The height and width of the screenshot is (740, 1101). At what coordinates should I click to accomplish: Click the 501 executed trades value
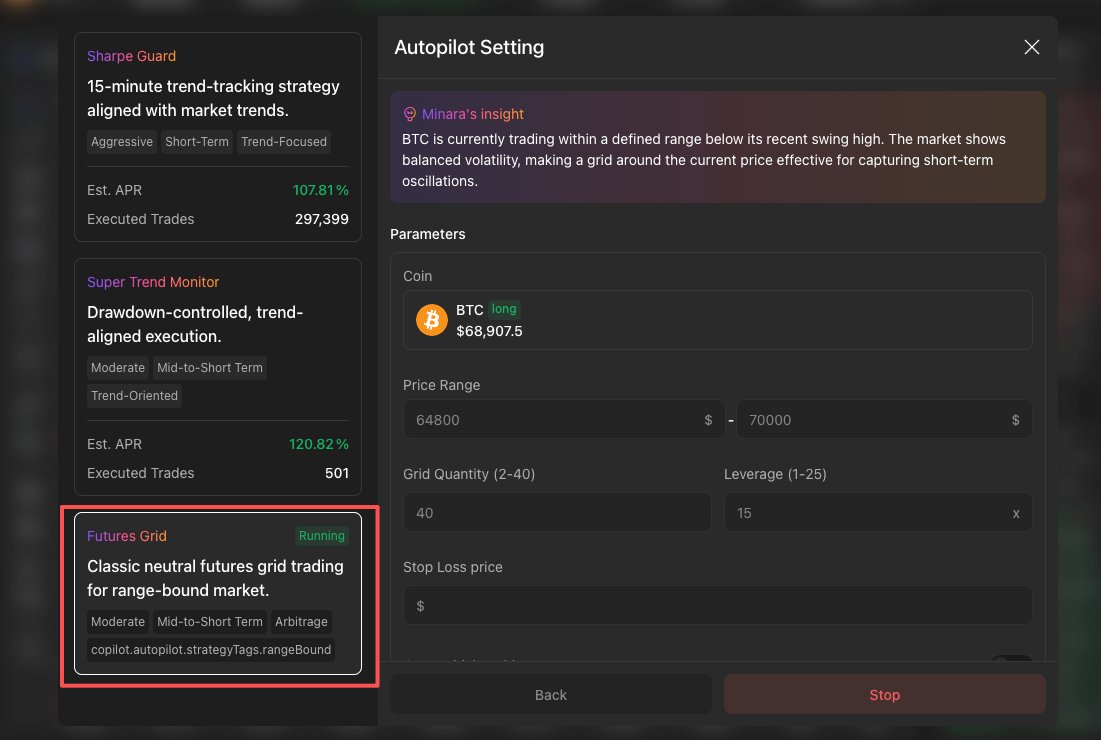pyautogui.click(x=337, y=473)
